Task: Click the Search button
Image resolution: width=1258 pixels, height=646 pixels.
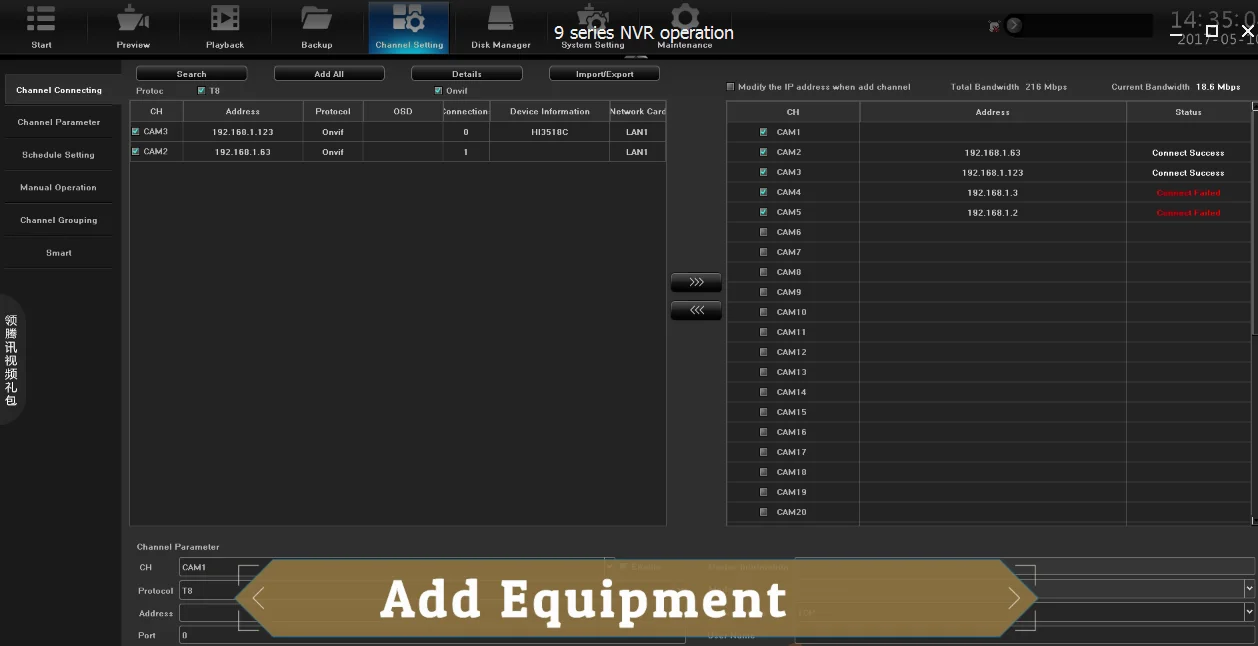Action: point(191,74)
